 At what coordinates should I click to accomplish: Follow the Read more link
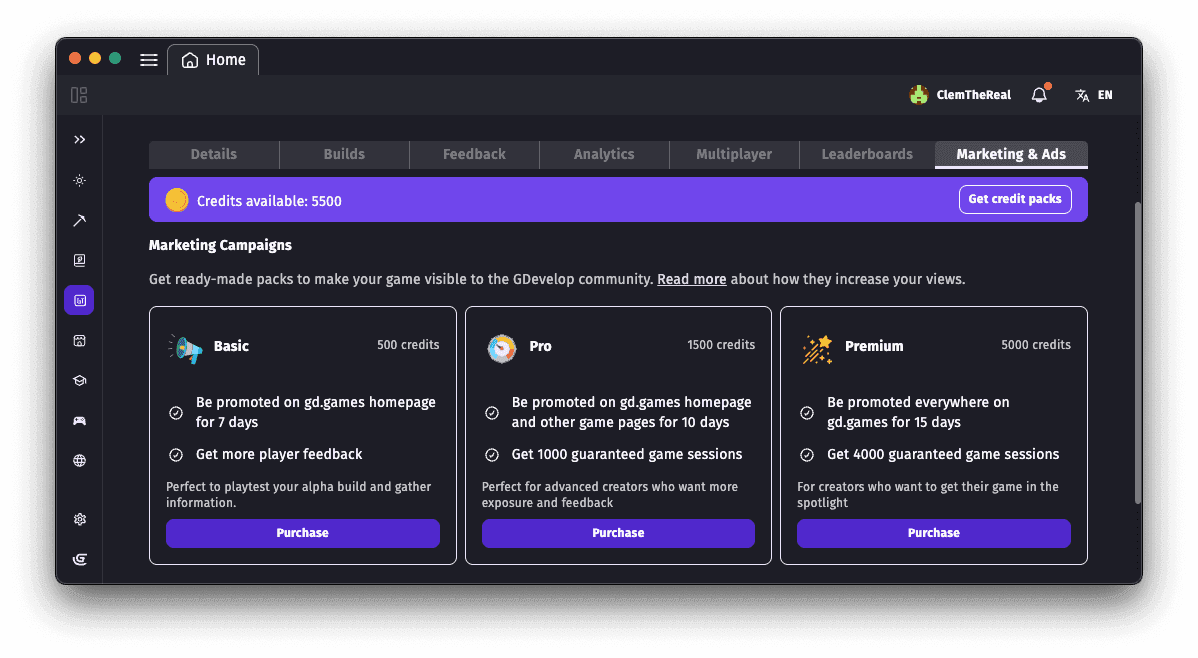(691, 279)
